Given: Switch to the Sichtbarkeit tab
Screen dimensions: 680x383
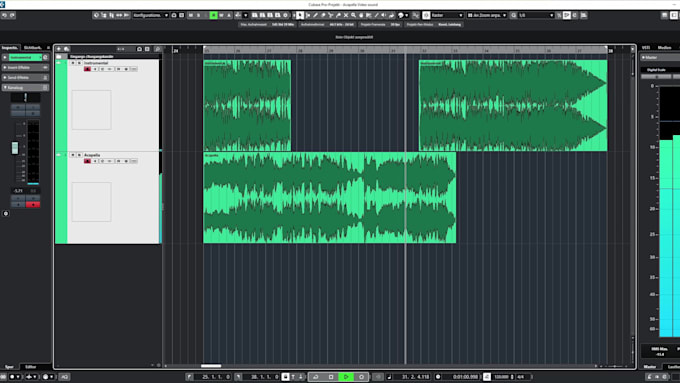Looking at the screenshot, I should click(x=33, y=48).
